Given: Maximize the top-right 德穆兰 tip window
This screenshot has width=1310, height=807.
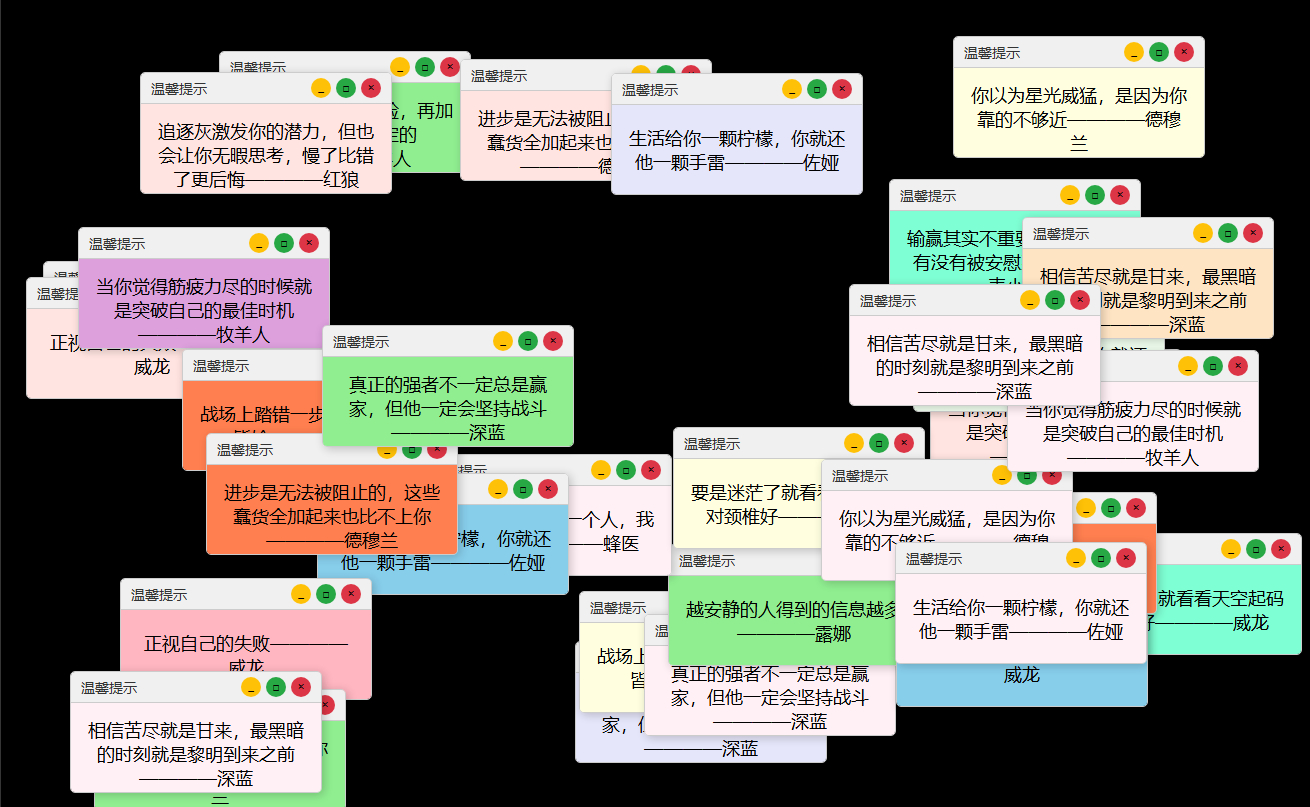Looking at the screenshot, I should point(1159,51).
